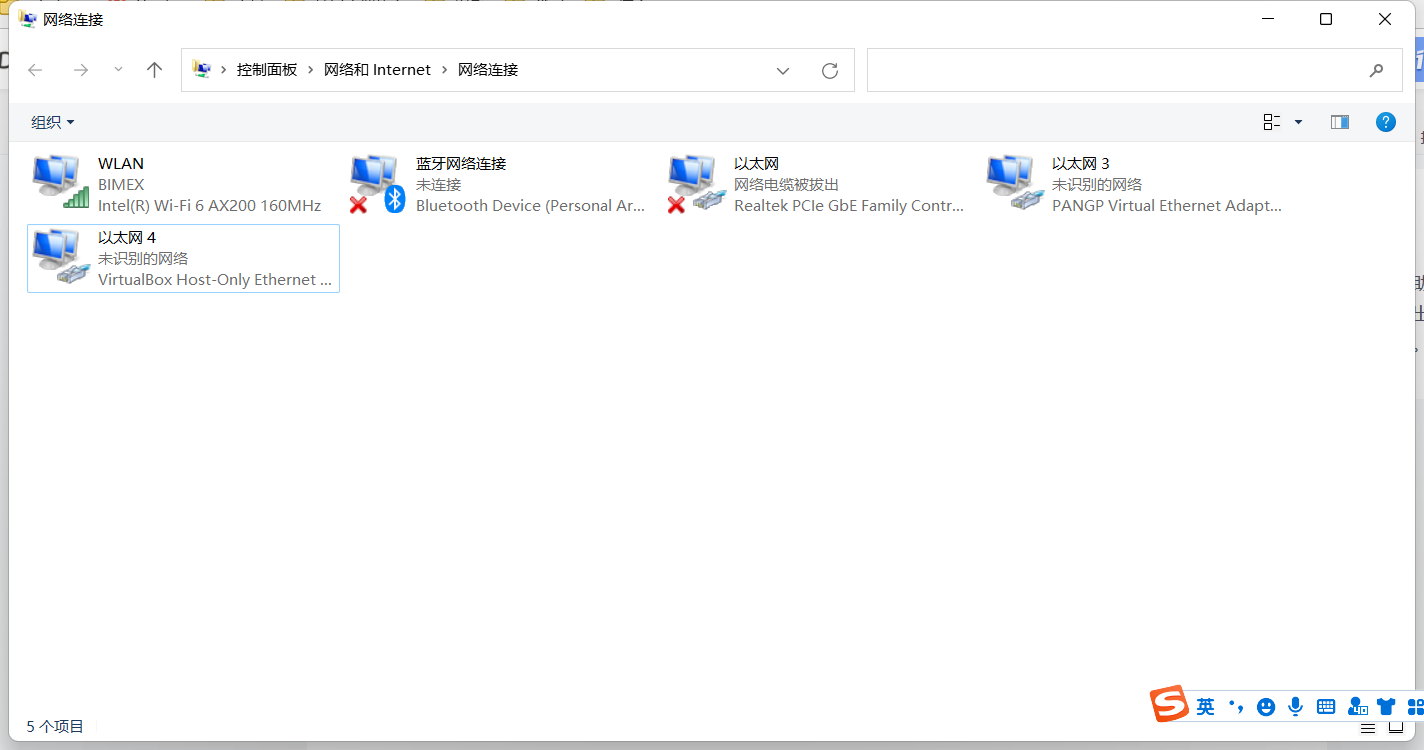Switch to large icons view in status bar

click(x=1396, y=728)
